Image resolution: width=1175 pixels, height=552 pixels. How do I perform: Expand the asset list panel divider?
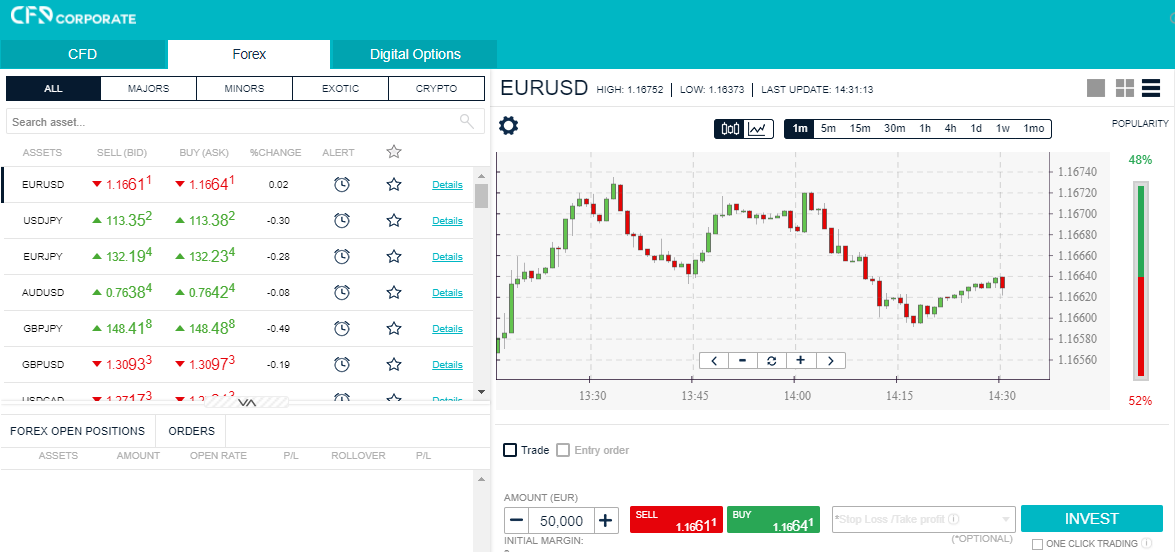pyautogui.click(x=247, y=402)
